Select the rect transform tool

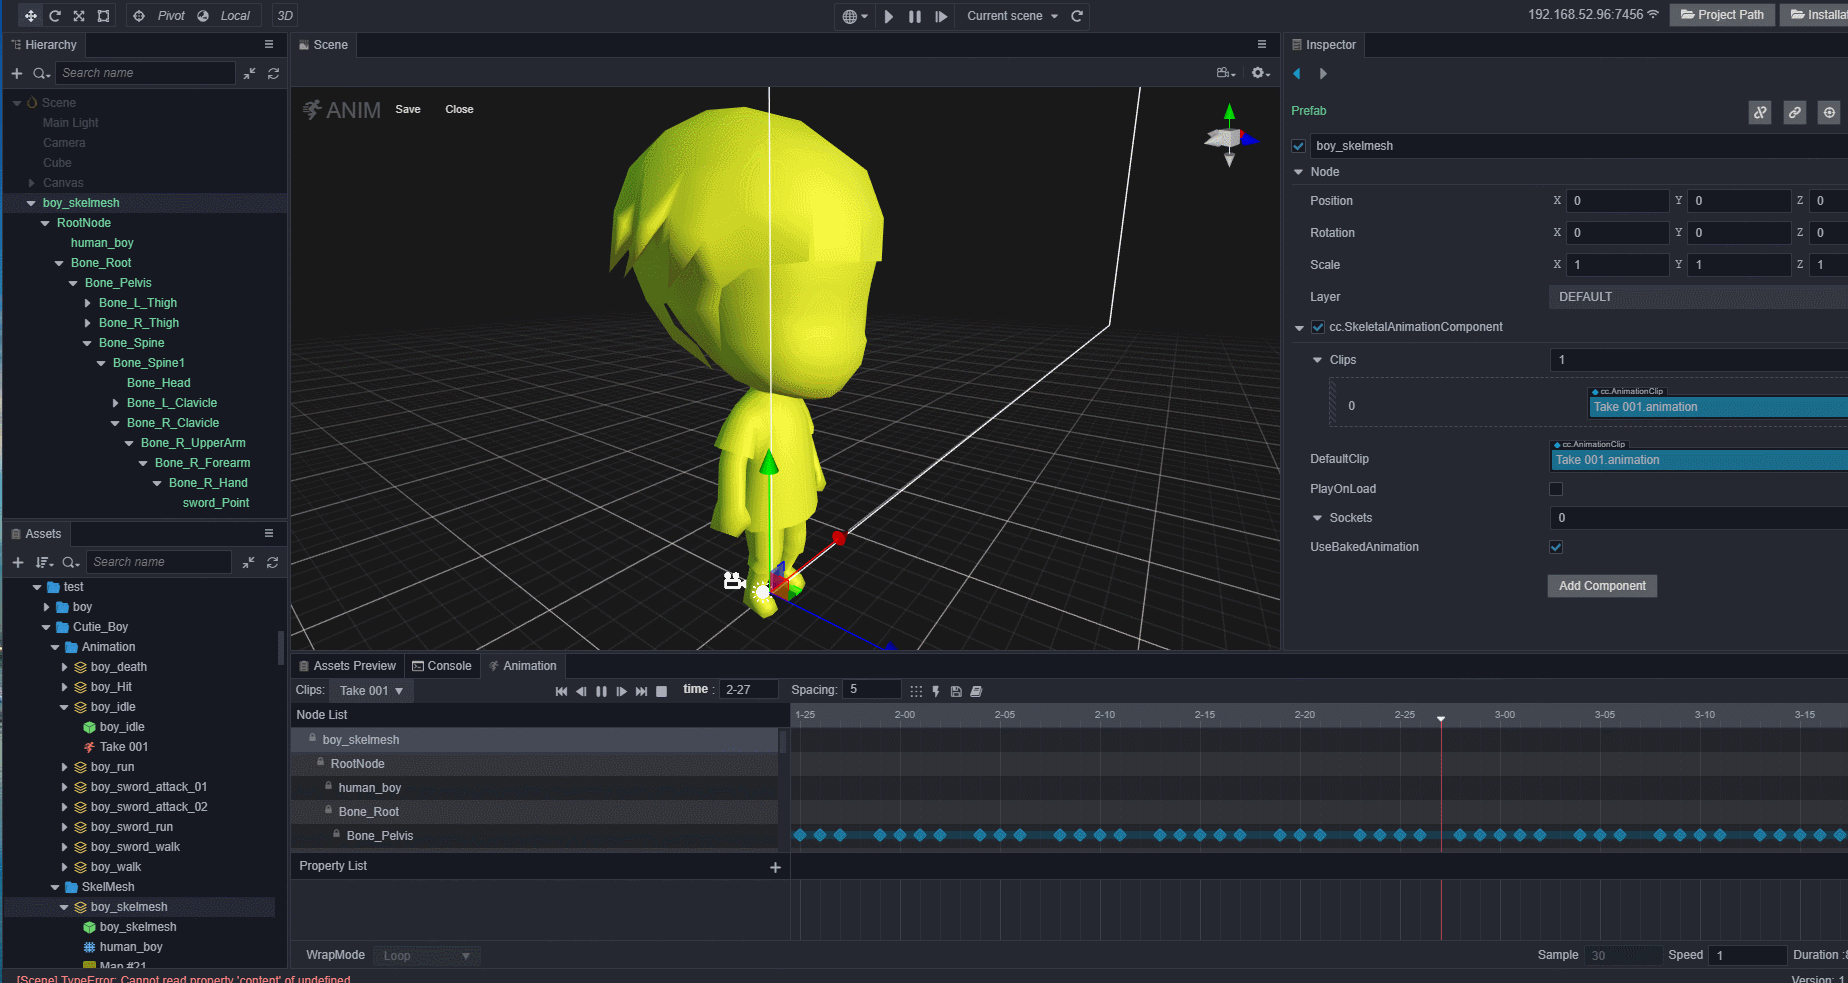[103, 16]
